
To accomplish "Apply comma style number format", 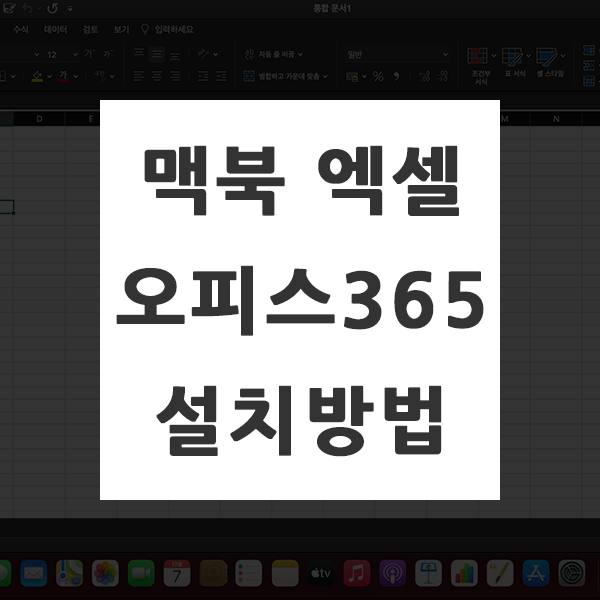I will [x=396, y=77].
